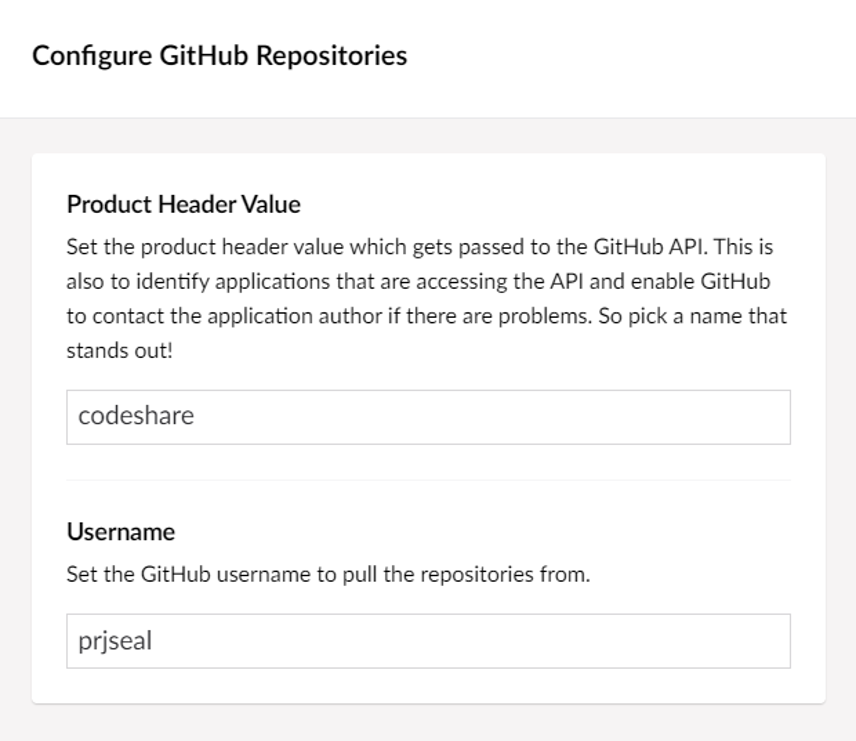Click the Product Header Value input field
856x741 pixels.
click(428, 417)
